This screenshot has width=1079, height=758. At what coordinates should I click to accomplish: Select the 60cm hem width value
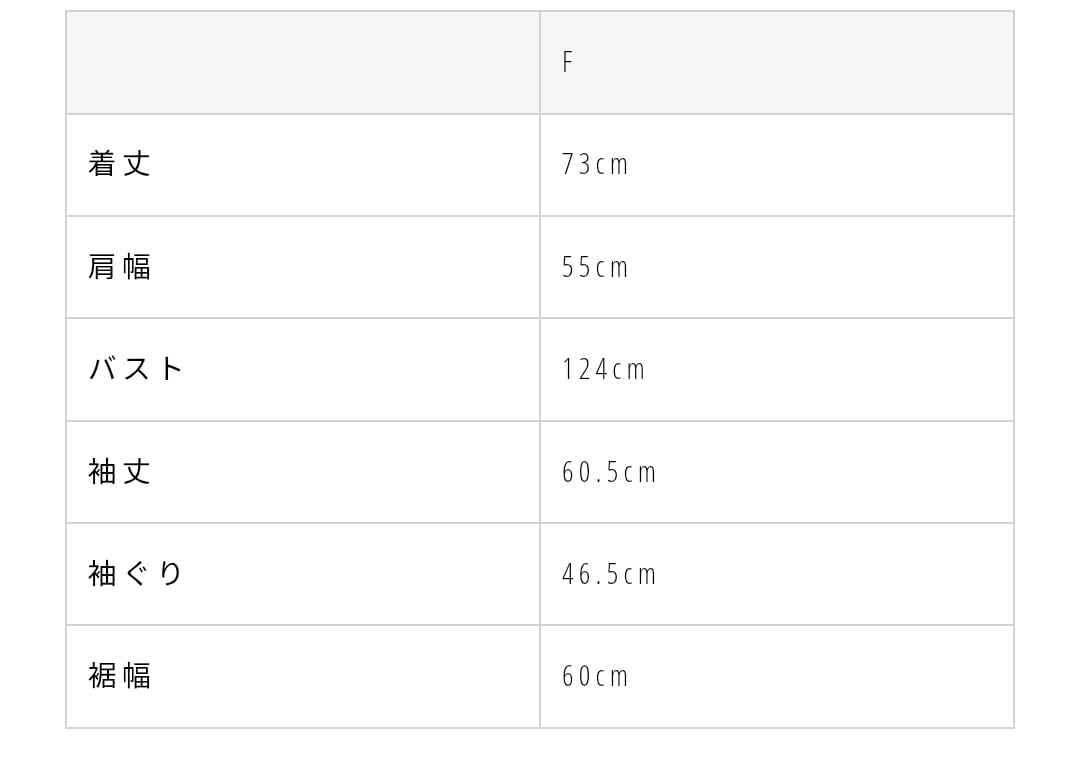(595, 677)
